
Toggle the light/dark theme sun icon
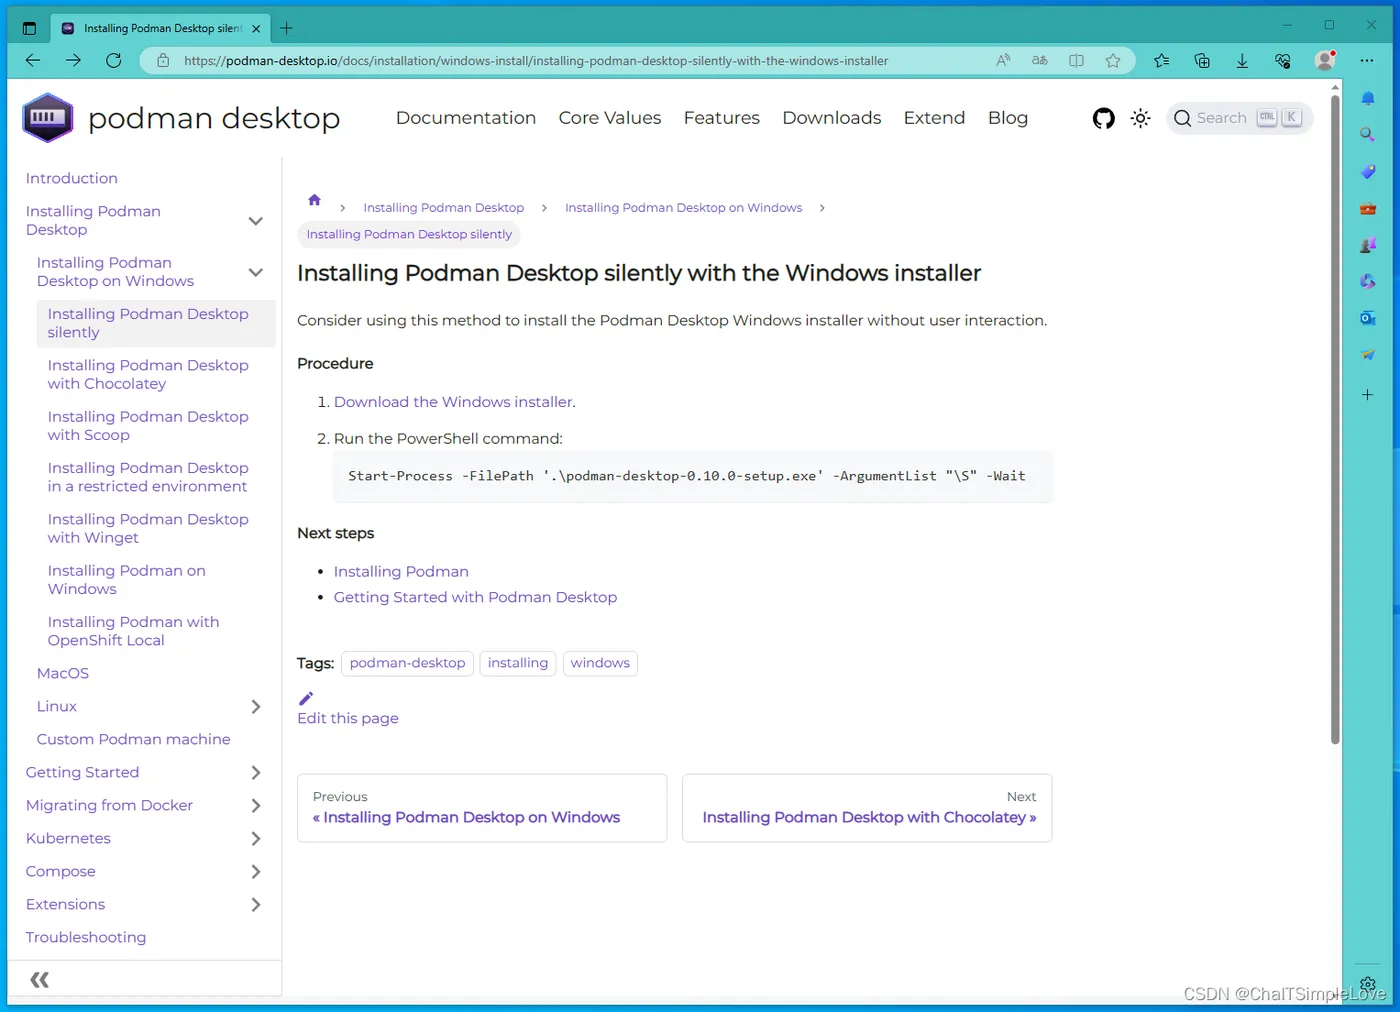coord(1140,118)
